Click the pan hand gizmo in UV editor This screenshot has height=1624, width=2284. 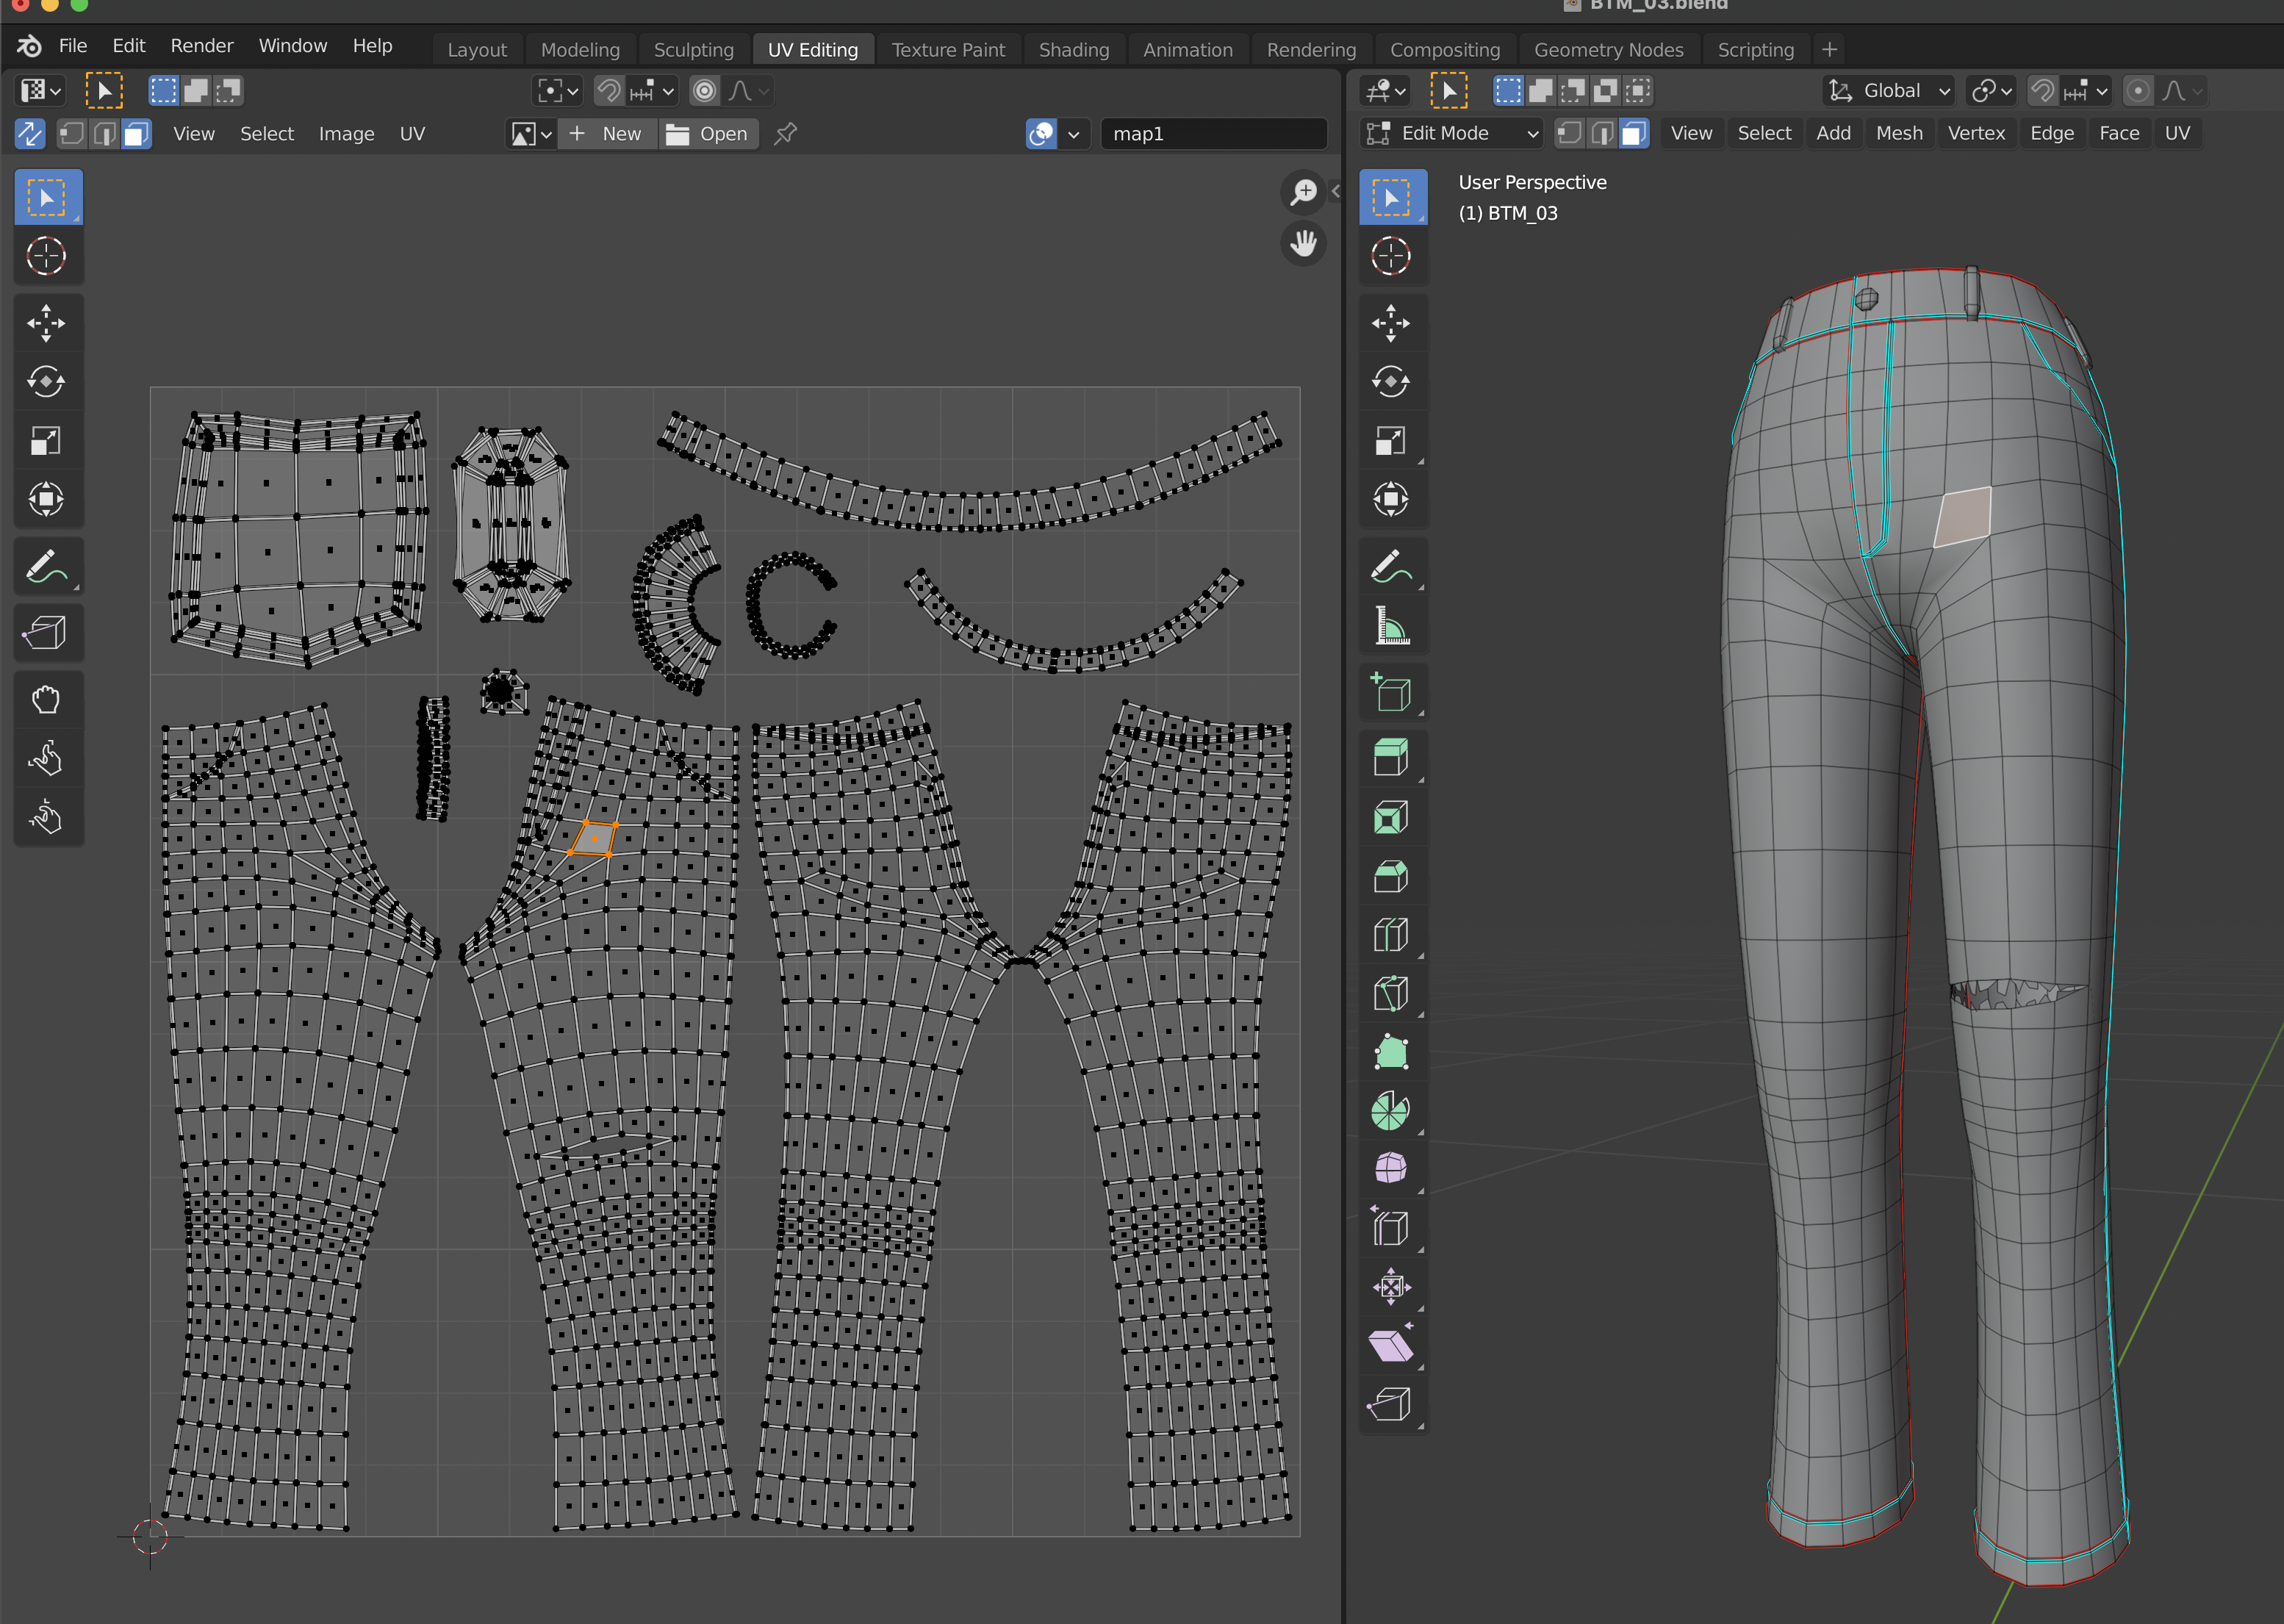[x=1304, y=243]
